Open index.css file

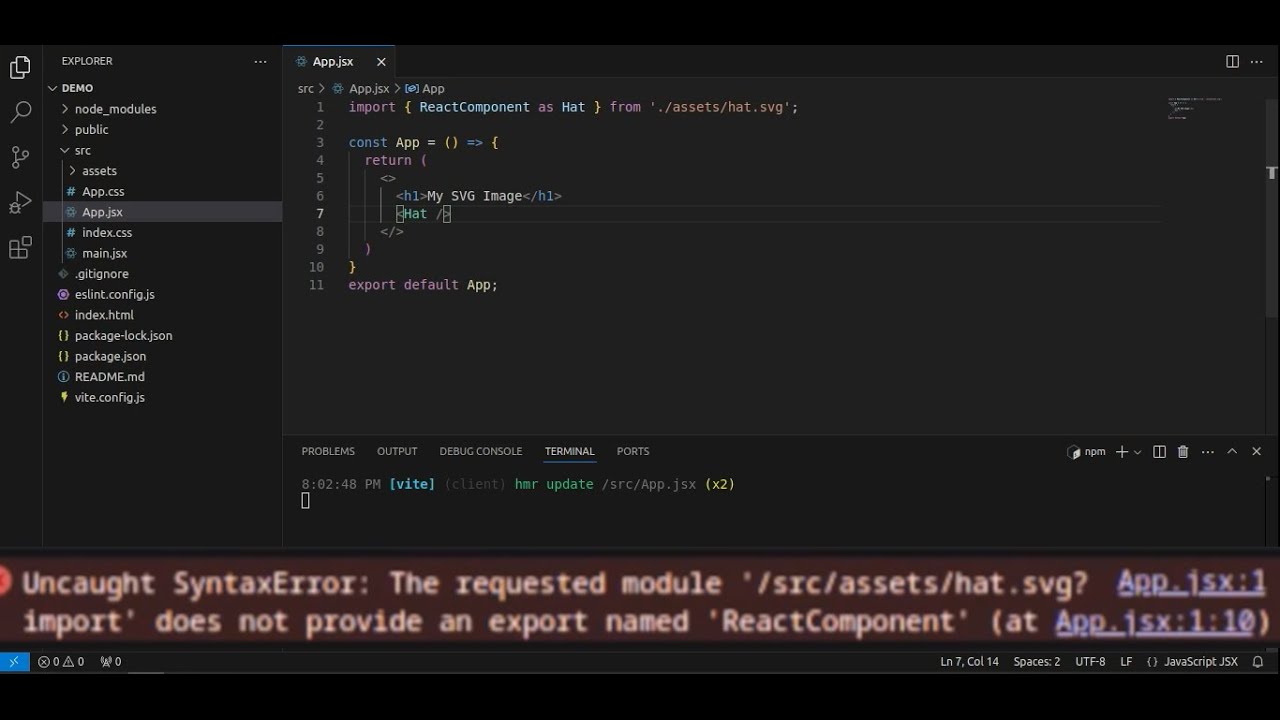pos(107,233)
